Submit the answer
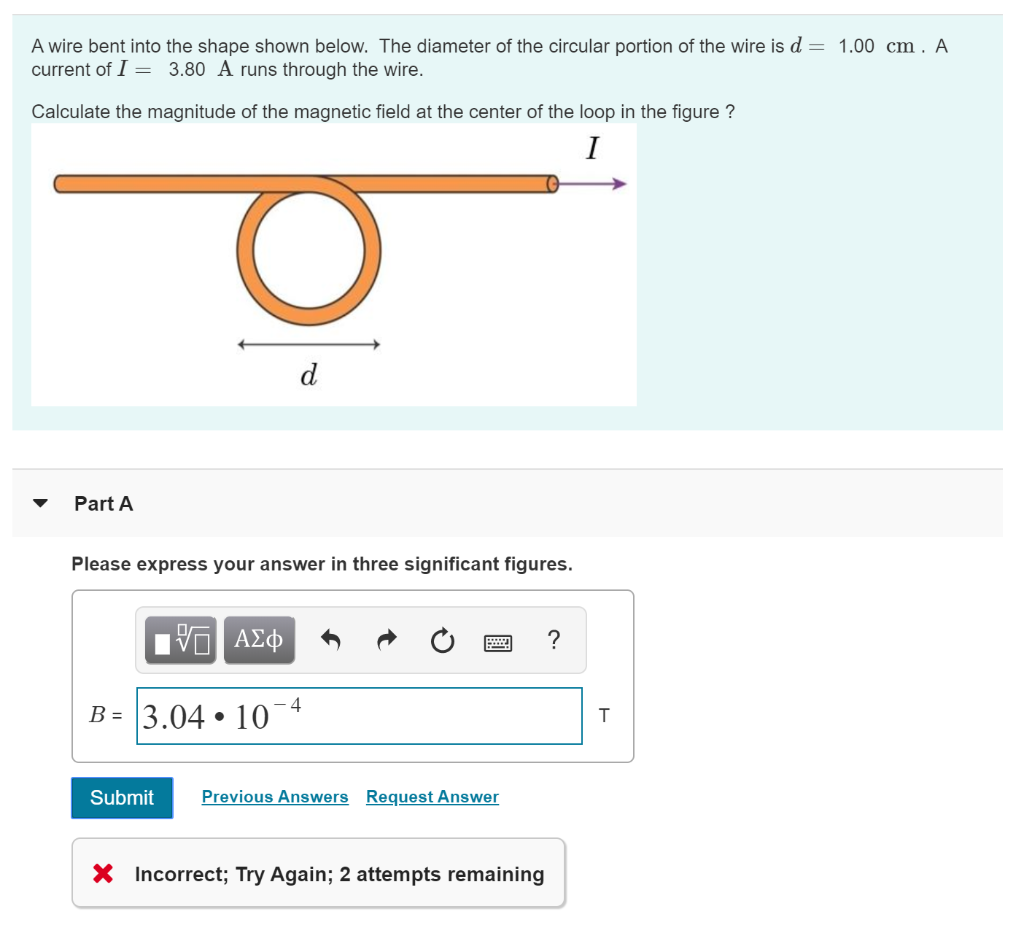This screenshot has width=1024, height=925. point(121,797)
